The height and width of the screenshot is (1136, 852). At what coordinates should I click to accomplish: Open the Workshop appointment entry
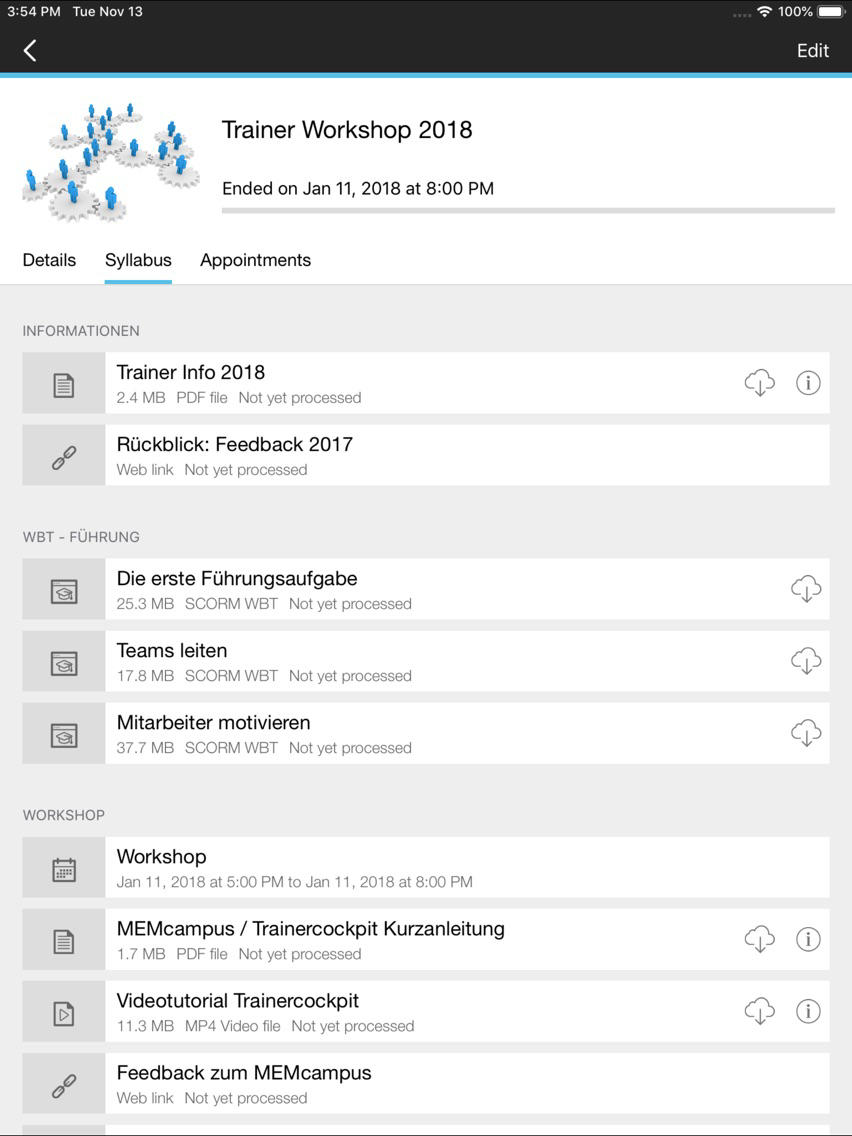tap(426, 867)
